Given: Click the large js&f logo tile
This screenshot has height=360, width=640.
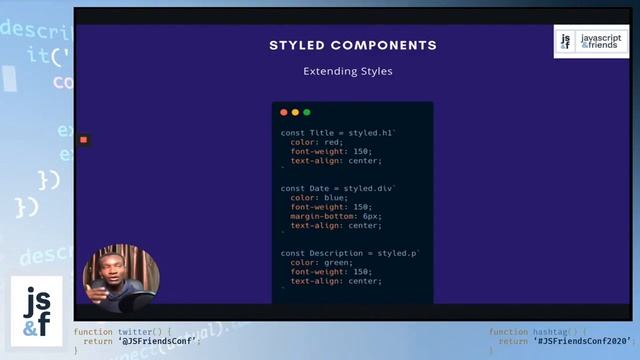Looking at the screenshot, I should point(37,311).
